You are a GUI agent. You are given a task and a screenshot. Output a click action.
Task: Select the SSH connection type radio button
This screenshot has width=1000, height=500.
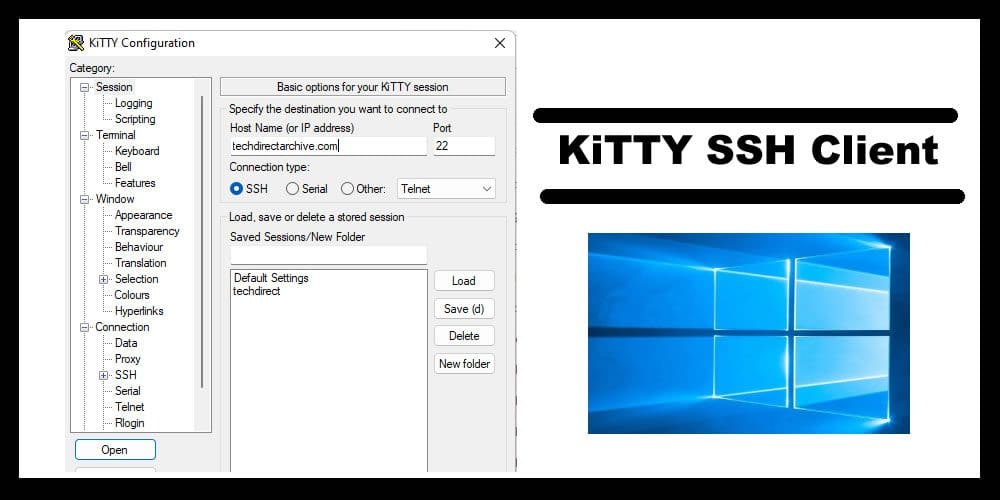coord(237,188)
